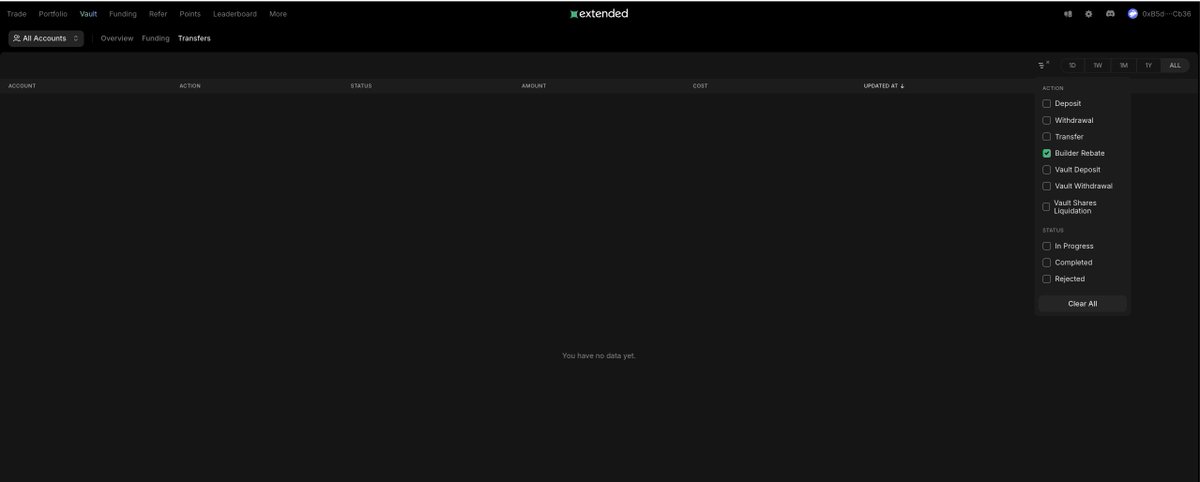Clear all filters with Clear All

pos(1082,303)
